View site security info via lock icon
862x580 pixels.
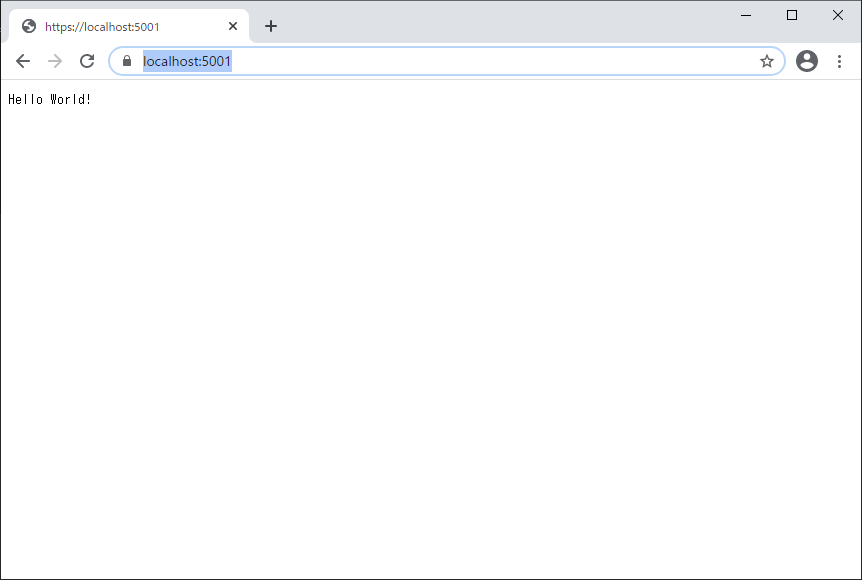pos(127,61)
